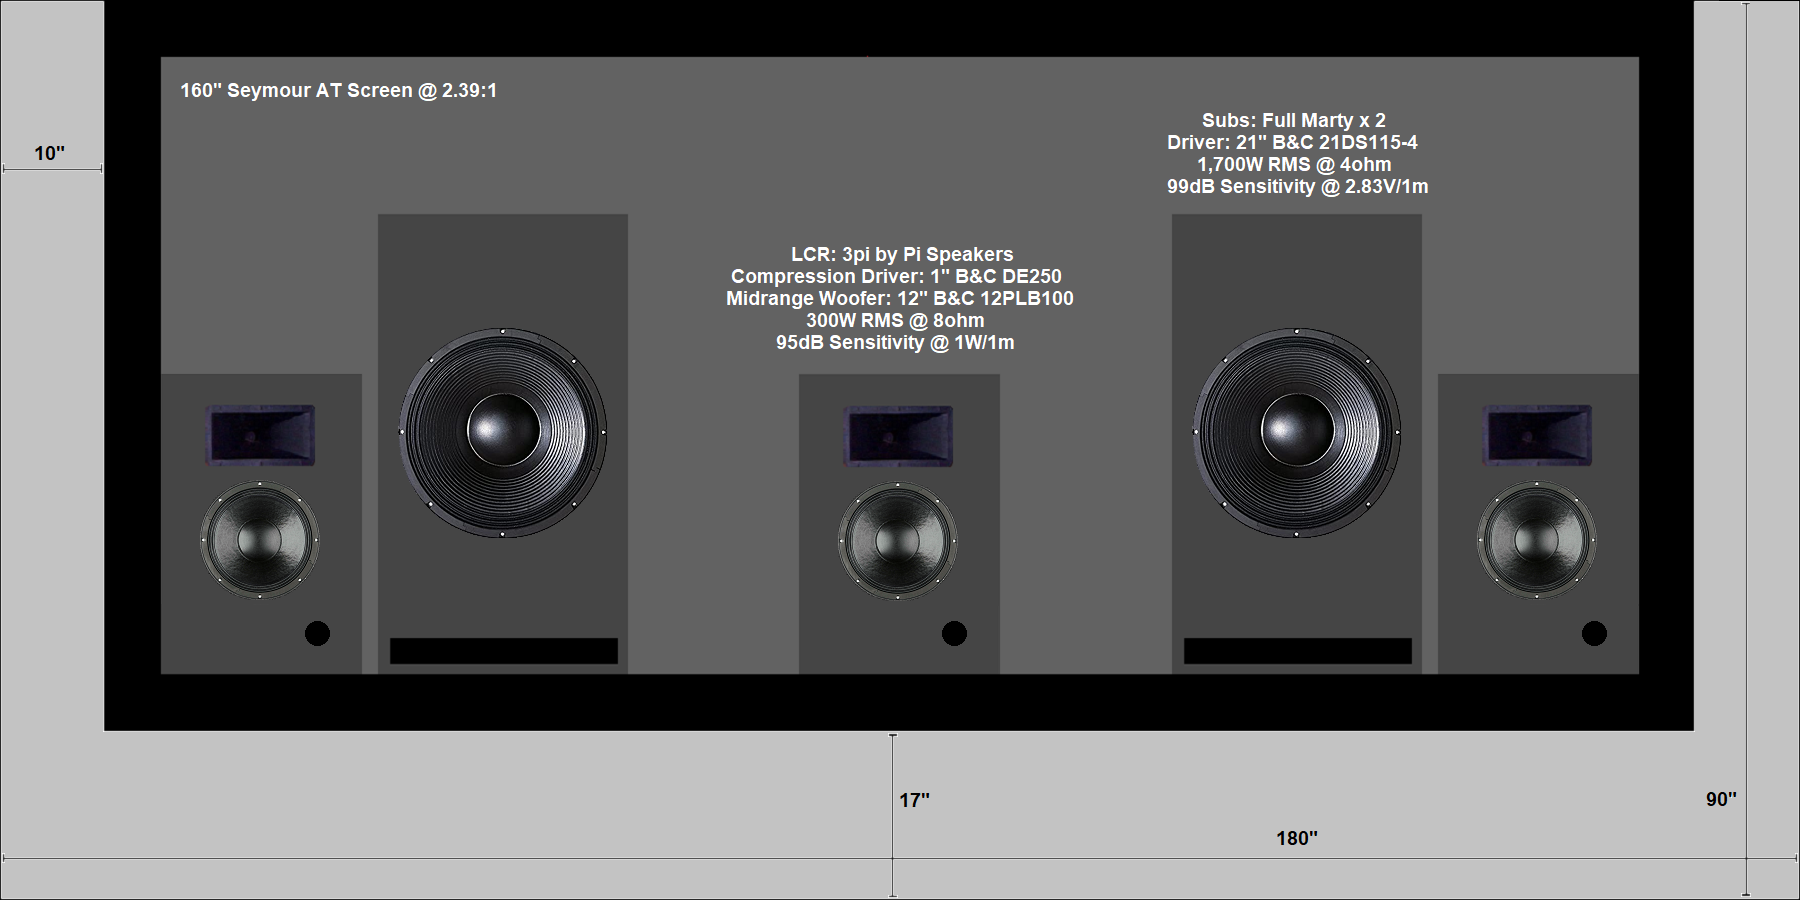Screen dimensions: 1800x900
Task: Click the left speaker's round bass port
Action: 317,633
